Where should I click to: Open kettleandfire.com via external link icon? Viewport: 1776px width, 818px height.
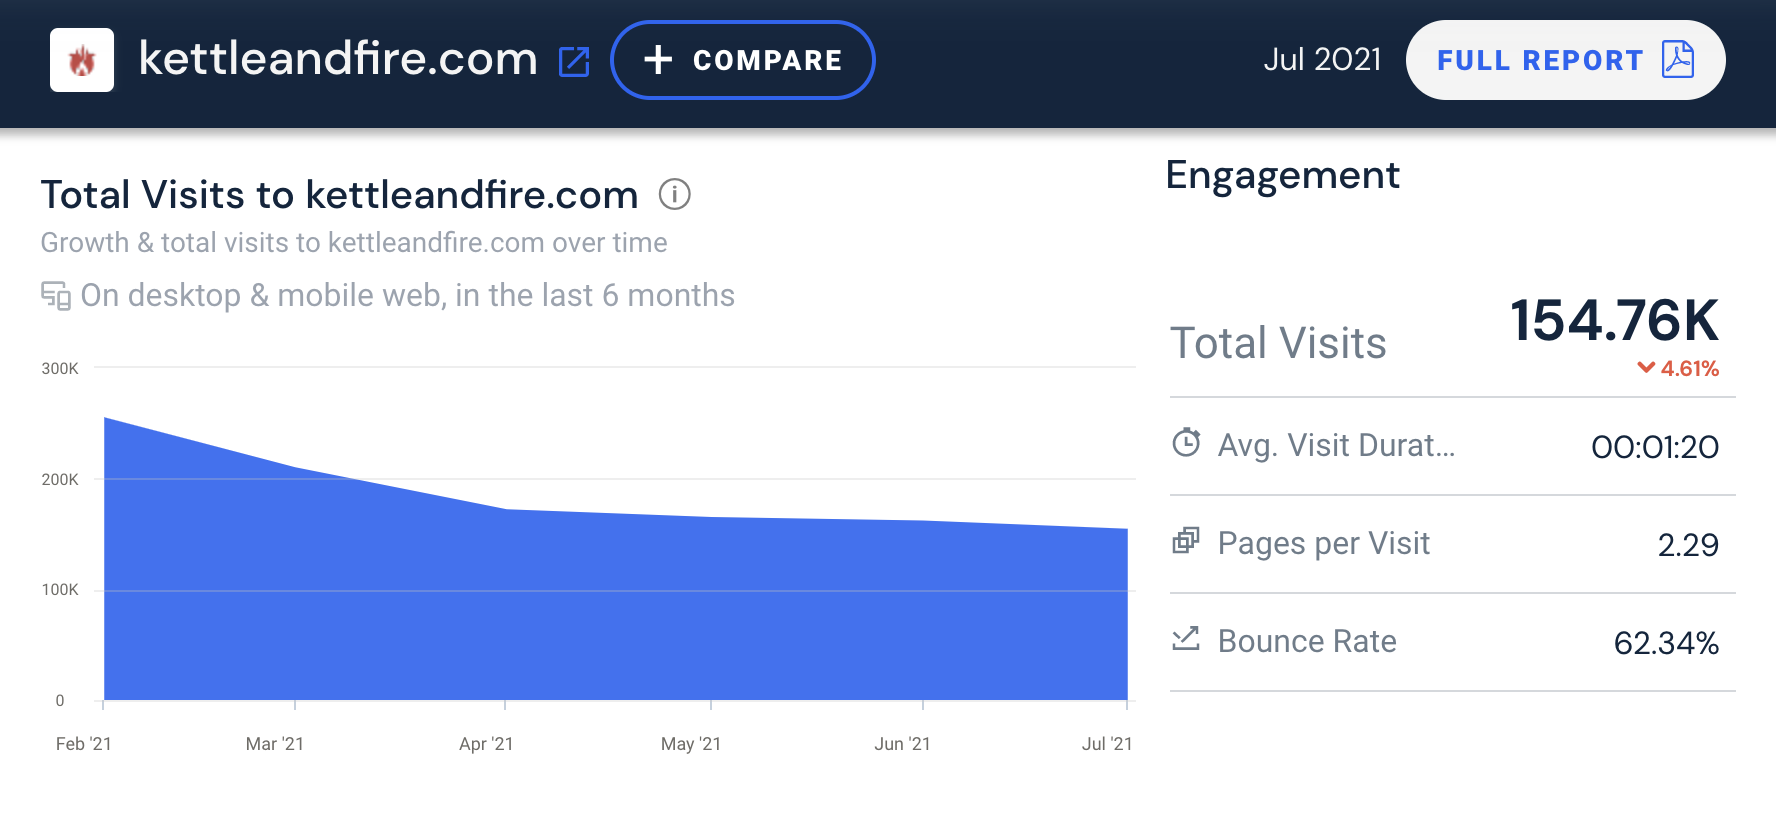click(x=574, y=61)
